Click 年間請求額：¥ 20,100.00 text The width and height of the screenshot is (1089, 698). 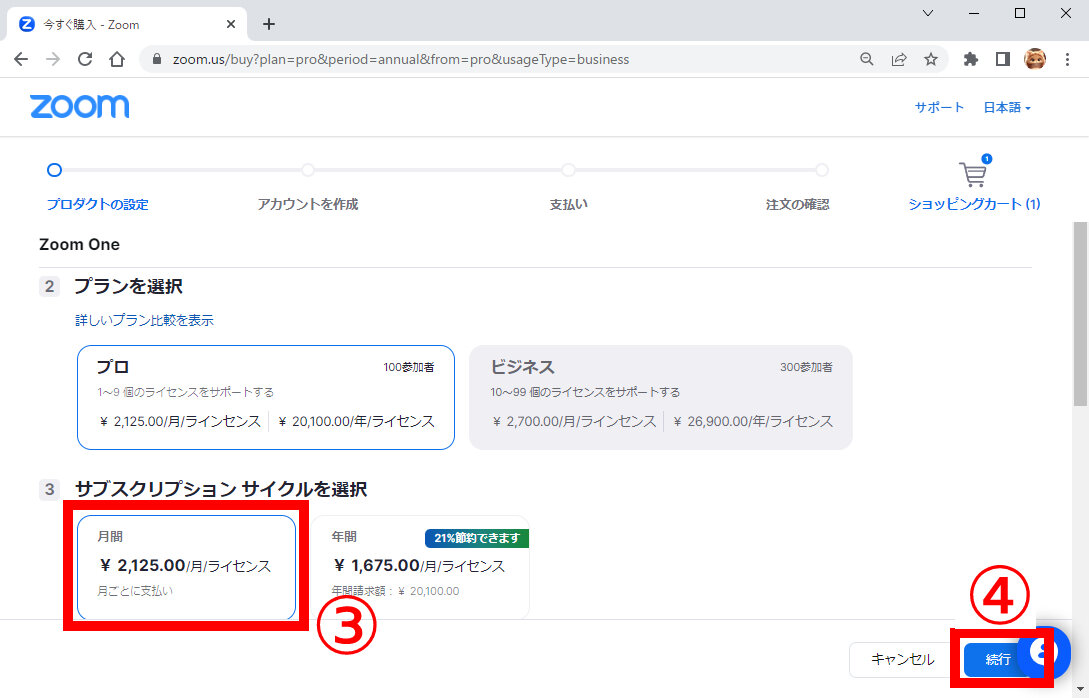coord(395,591)
